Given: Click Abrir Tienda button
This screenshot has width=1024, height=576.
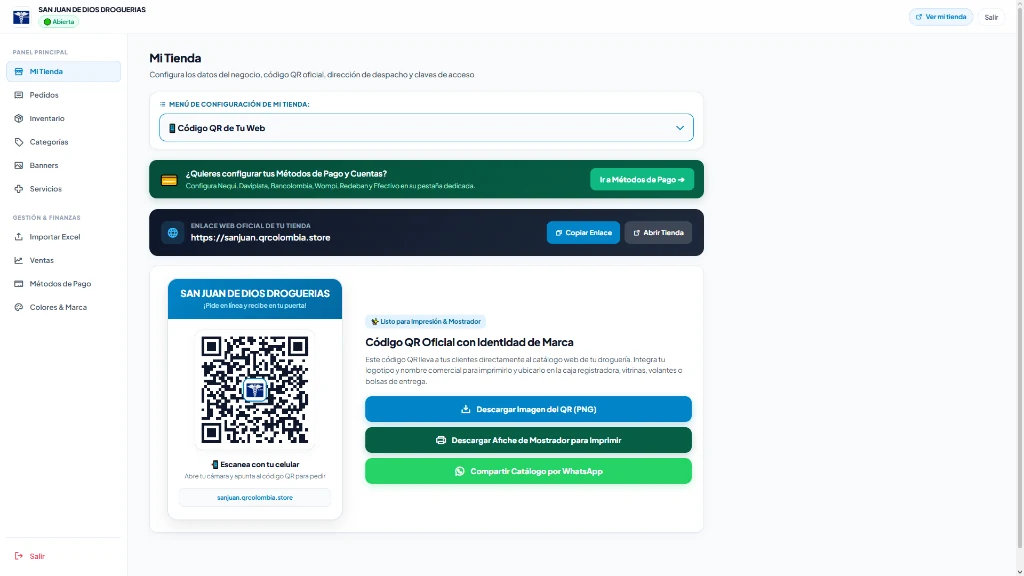Looking at the screenshot, I should point(658,232).
